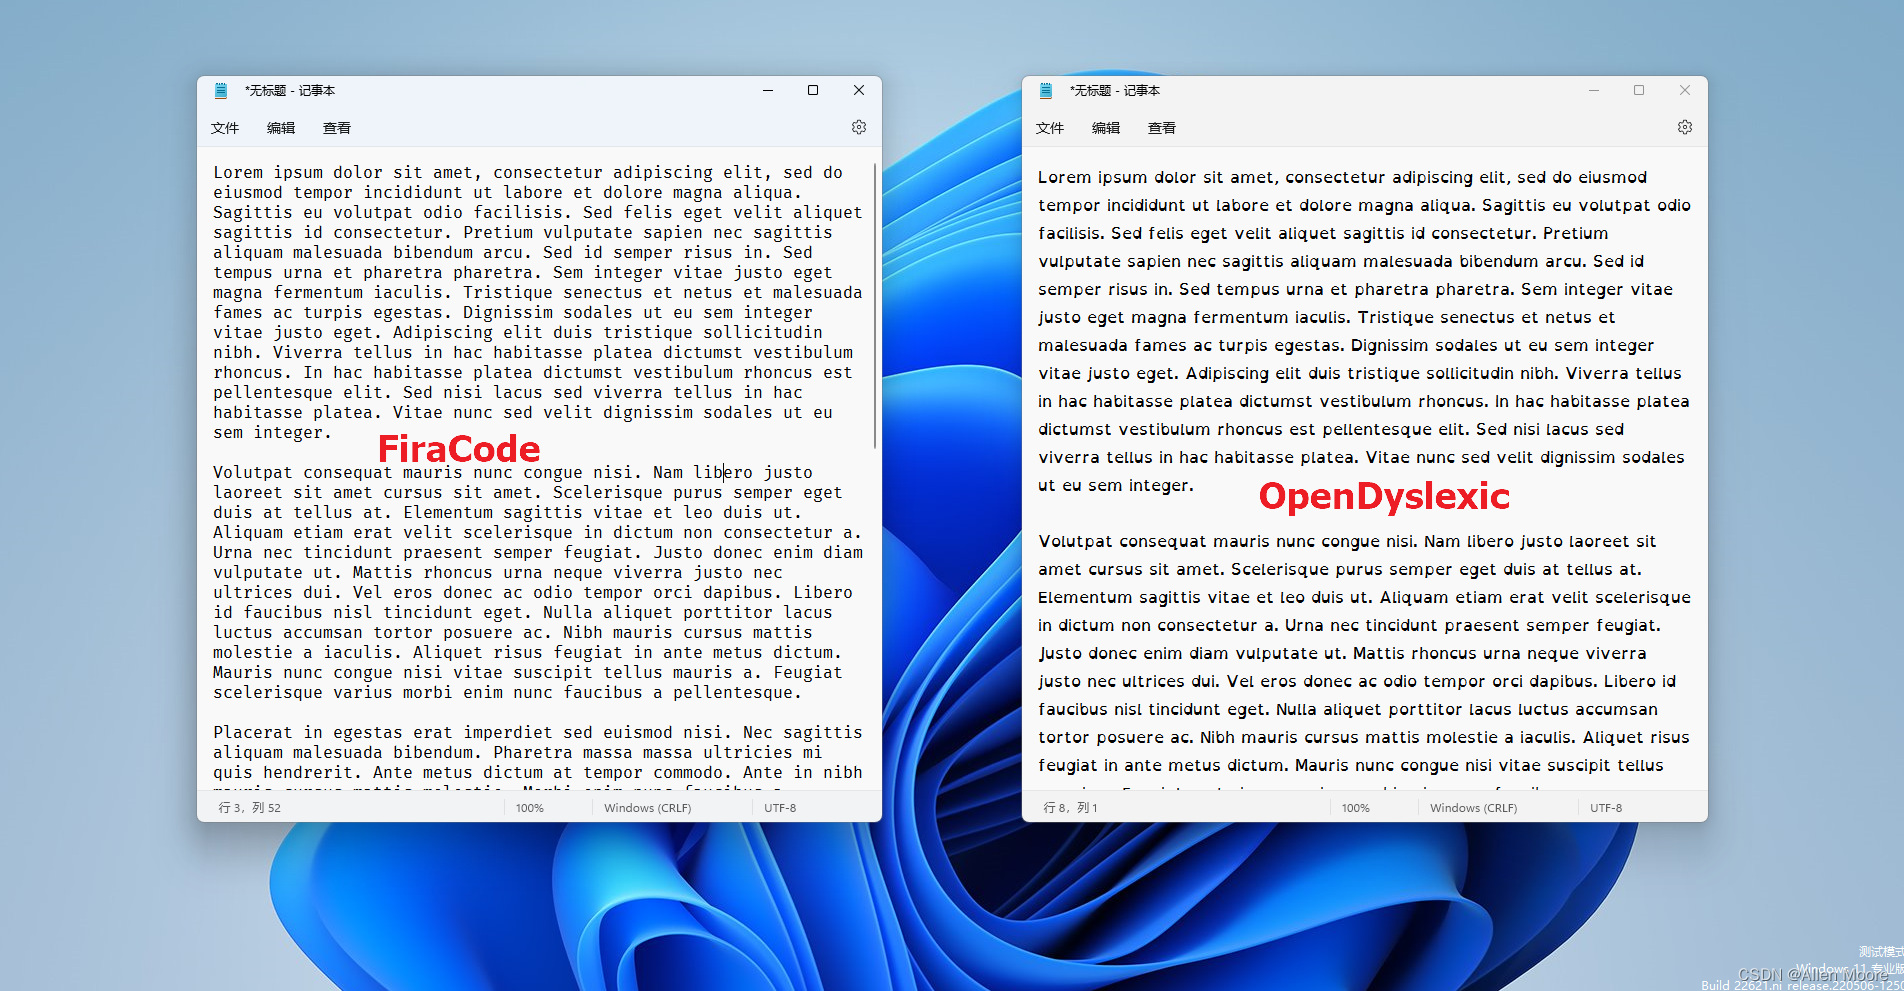Maximize the left FiraCode Notepad window
This screenshot has height=991, width=1904.
813,90
